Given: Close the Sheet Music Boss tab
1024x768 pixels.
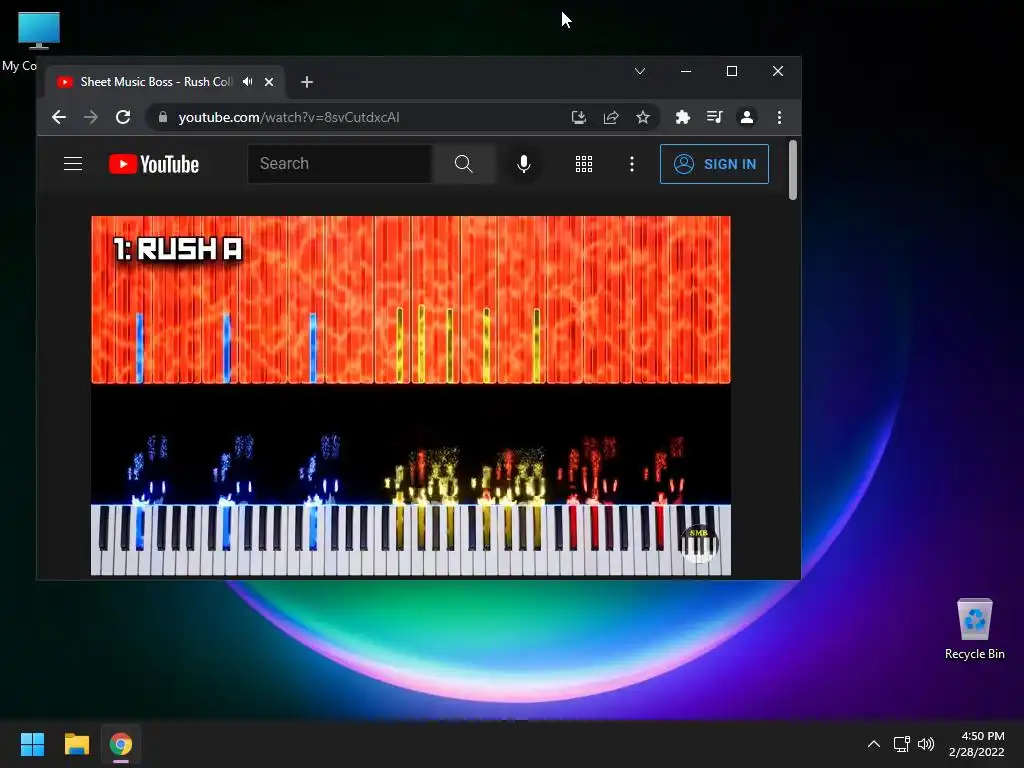Looking at the screenshot, I should tap(269, 82).
